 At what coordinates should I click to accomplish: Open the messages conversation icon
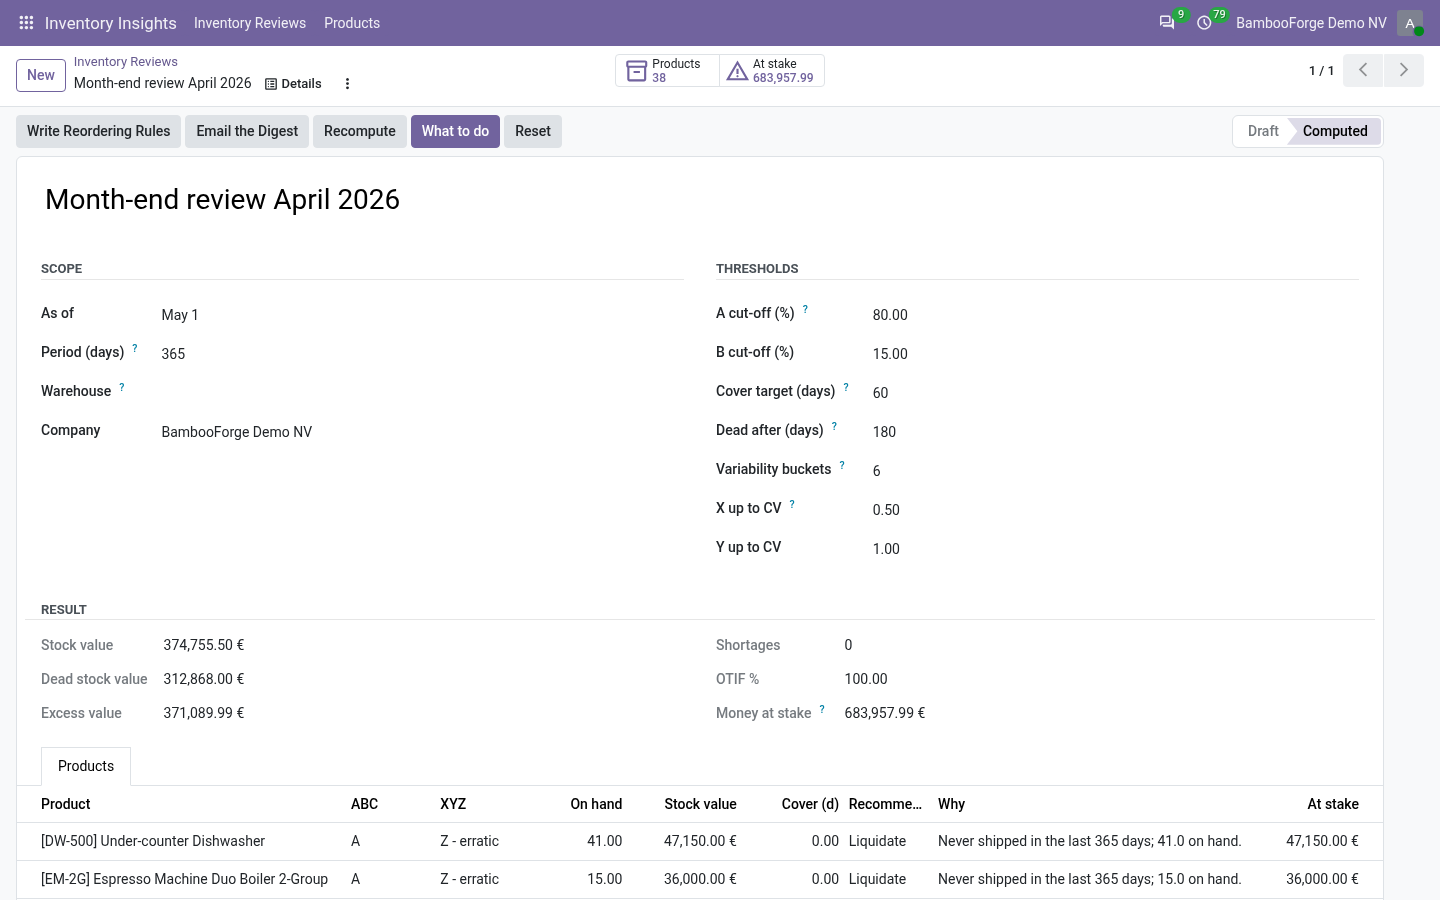(x=1167, y=23)
